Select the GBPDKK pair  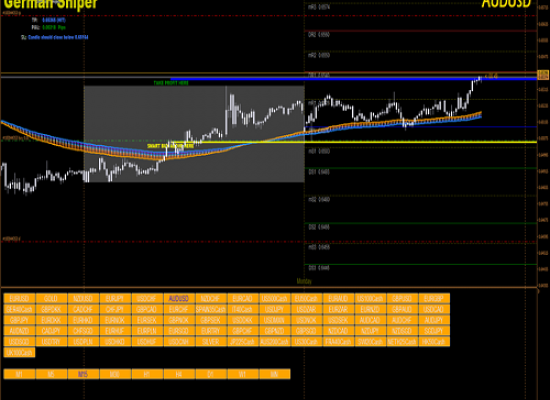(x=51, y=309)
